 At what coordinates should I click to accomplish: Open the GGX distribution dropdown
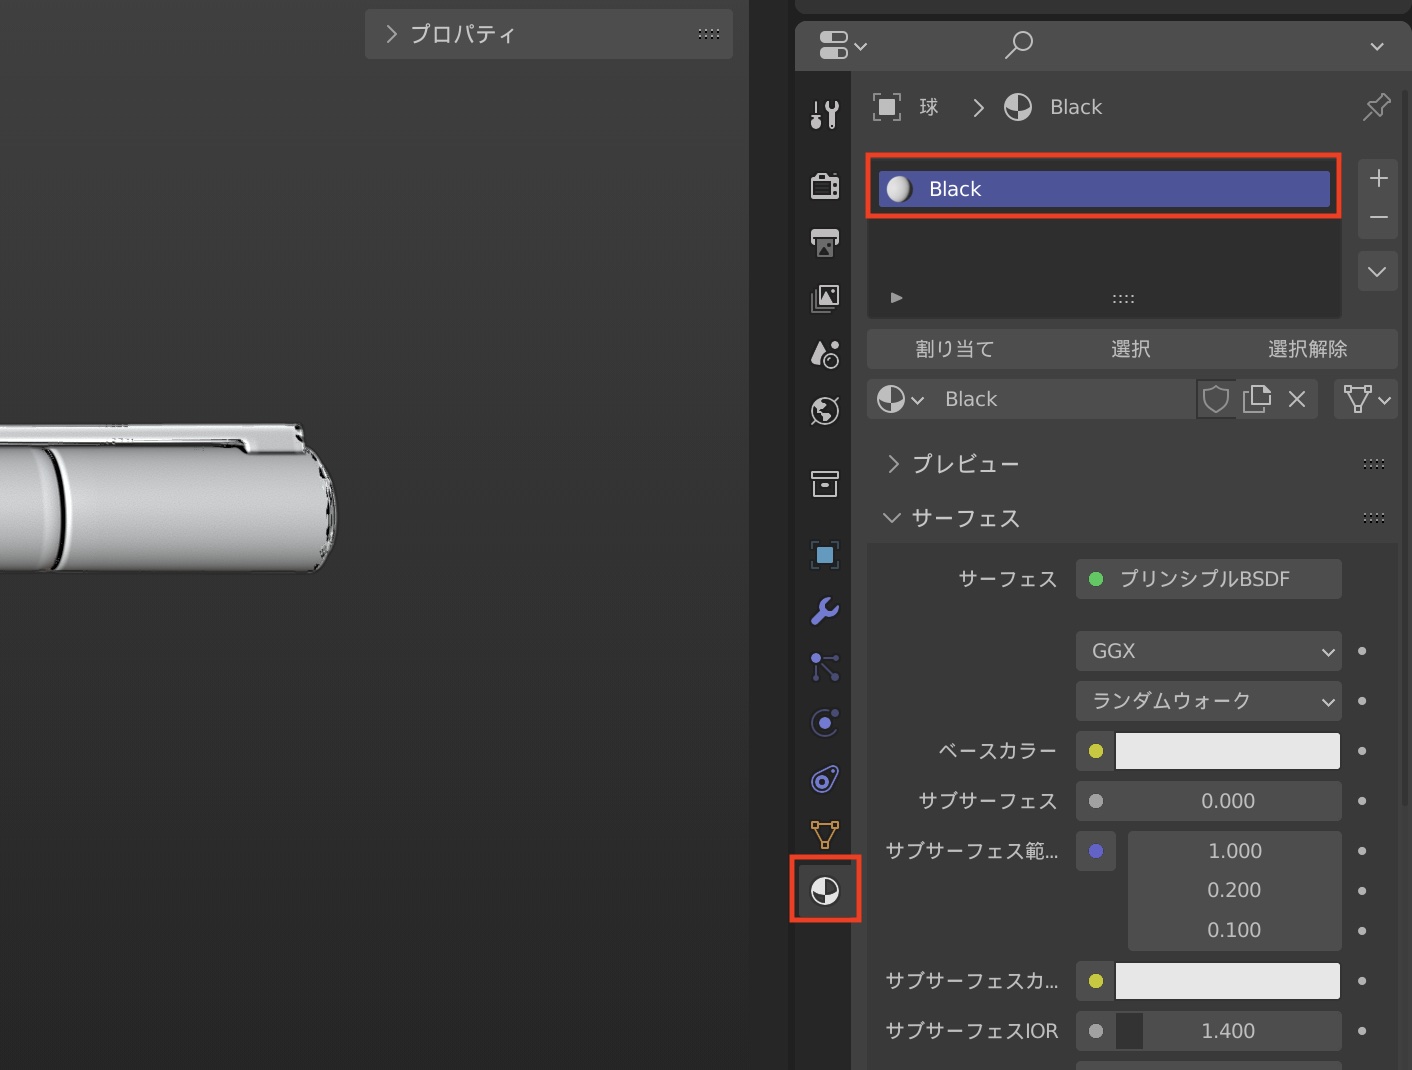pos(1208,651)
